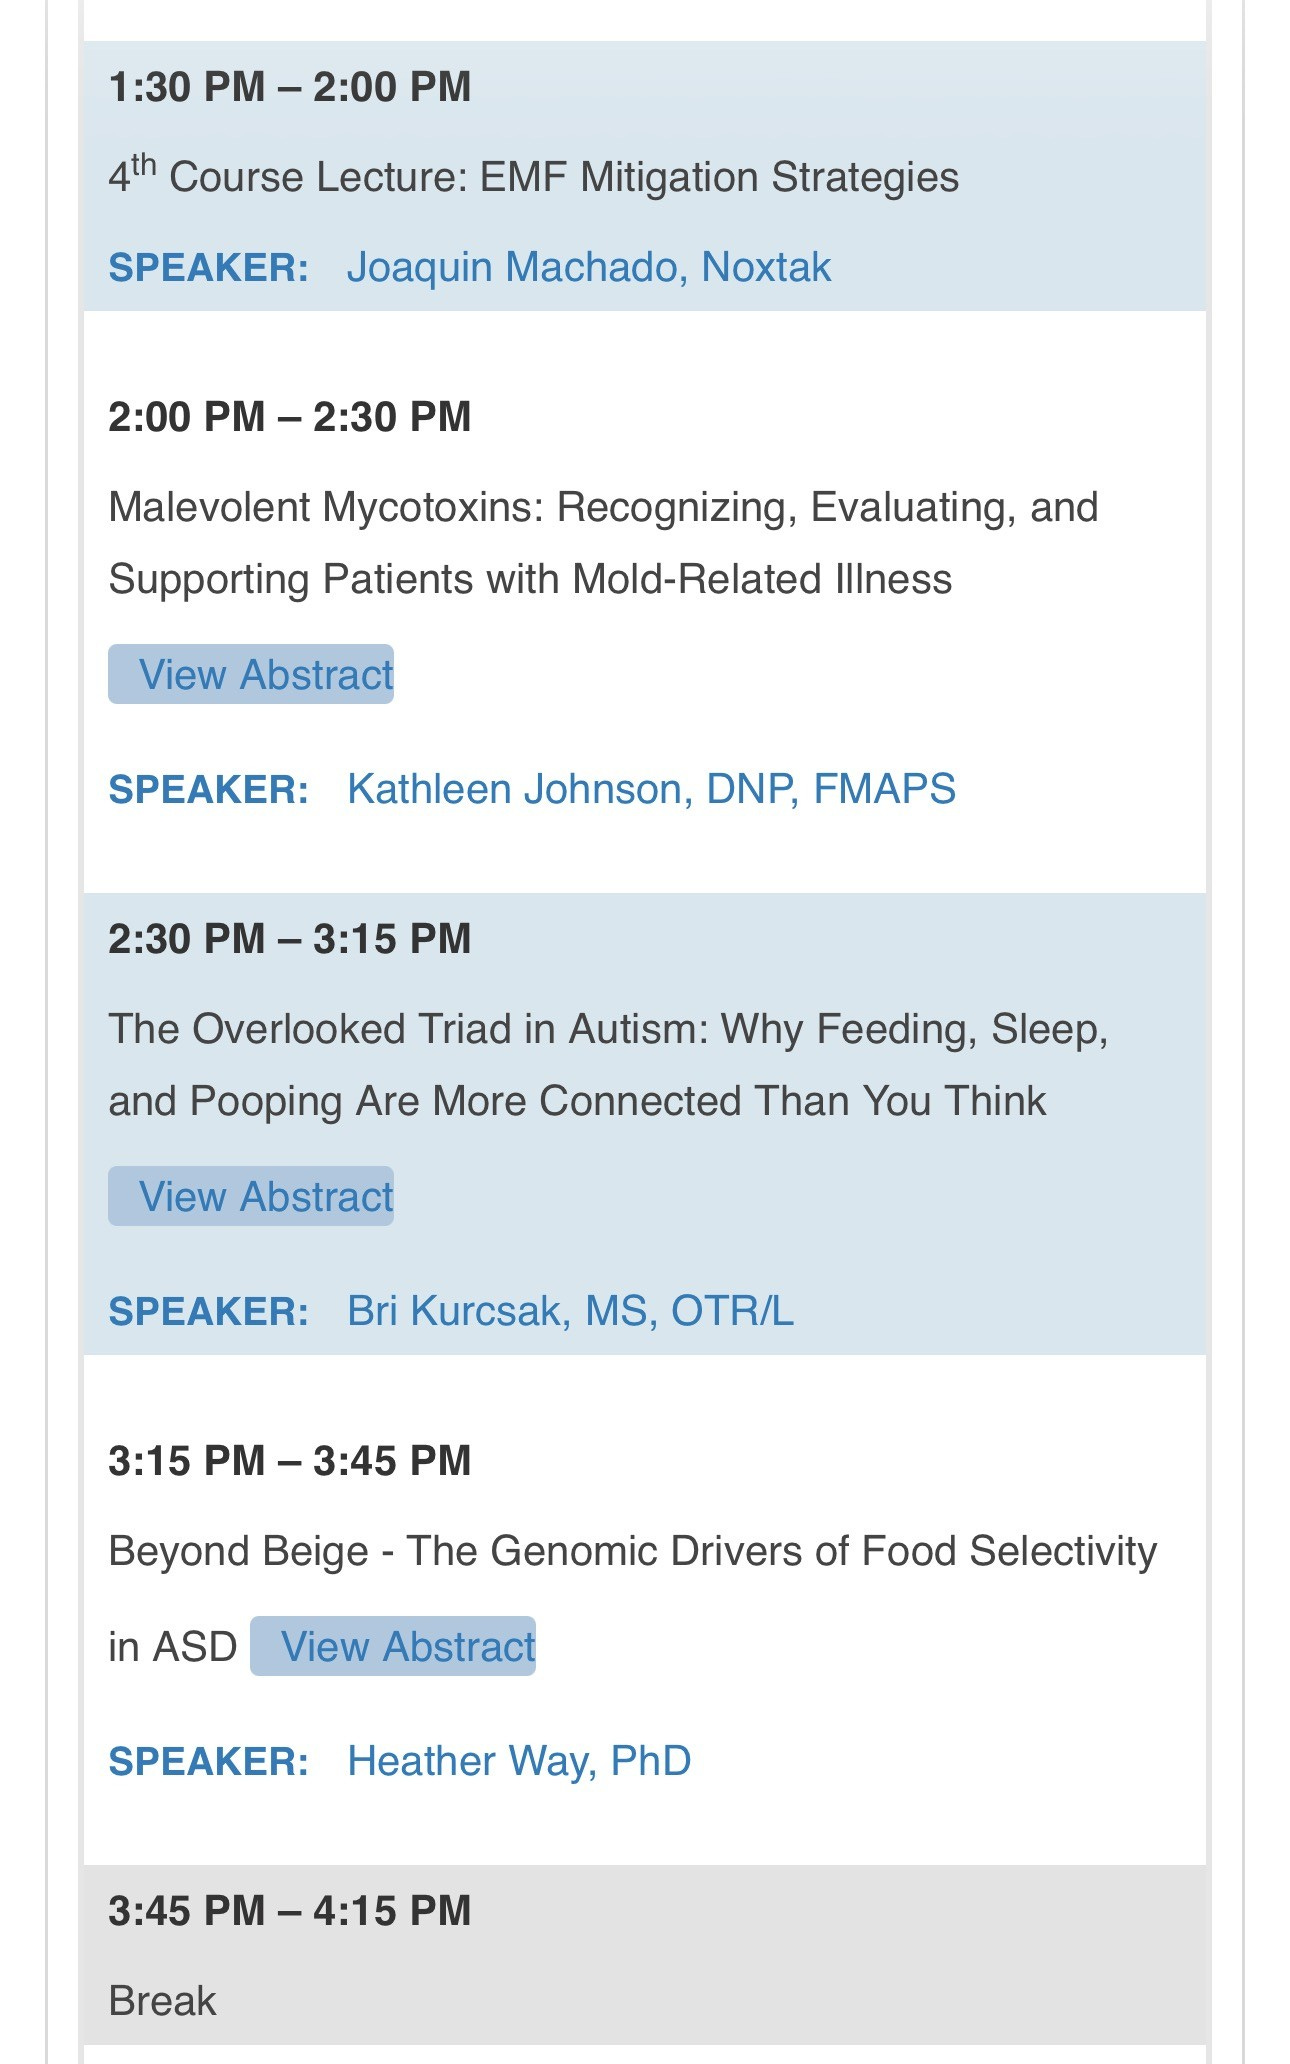The width and height of the screenshot is (1290, 2064).
Task: Select the 2:30 PM – 3:15 PM time heading
Action: point(290,939)
